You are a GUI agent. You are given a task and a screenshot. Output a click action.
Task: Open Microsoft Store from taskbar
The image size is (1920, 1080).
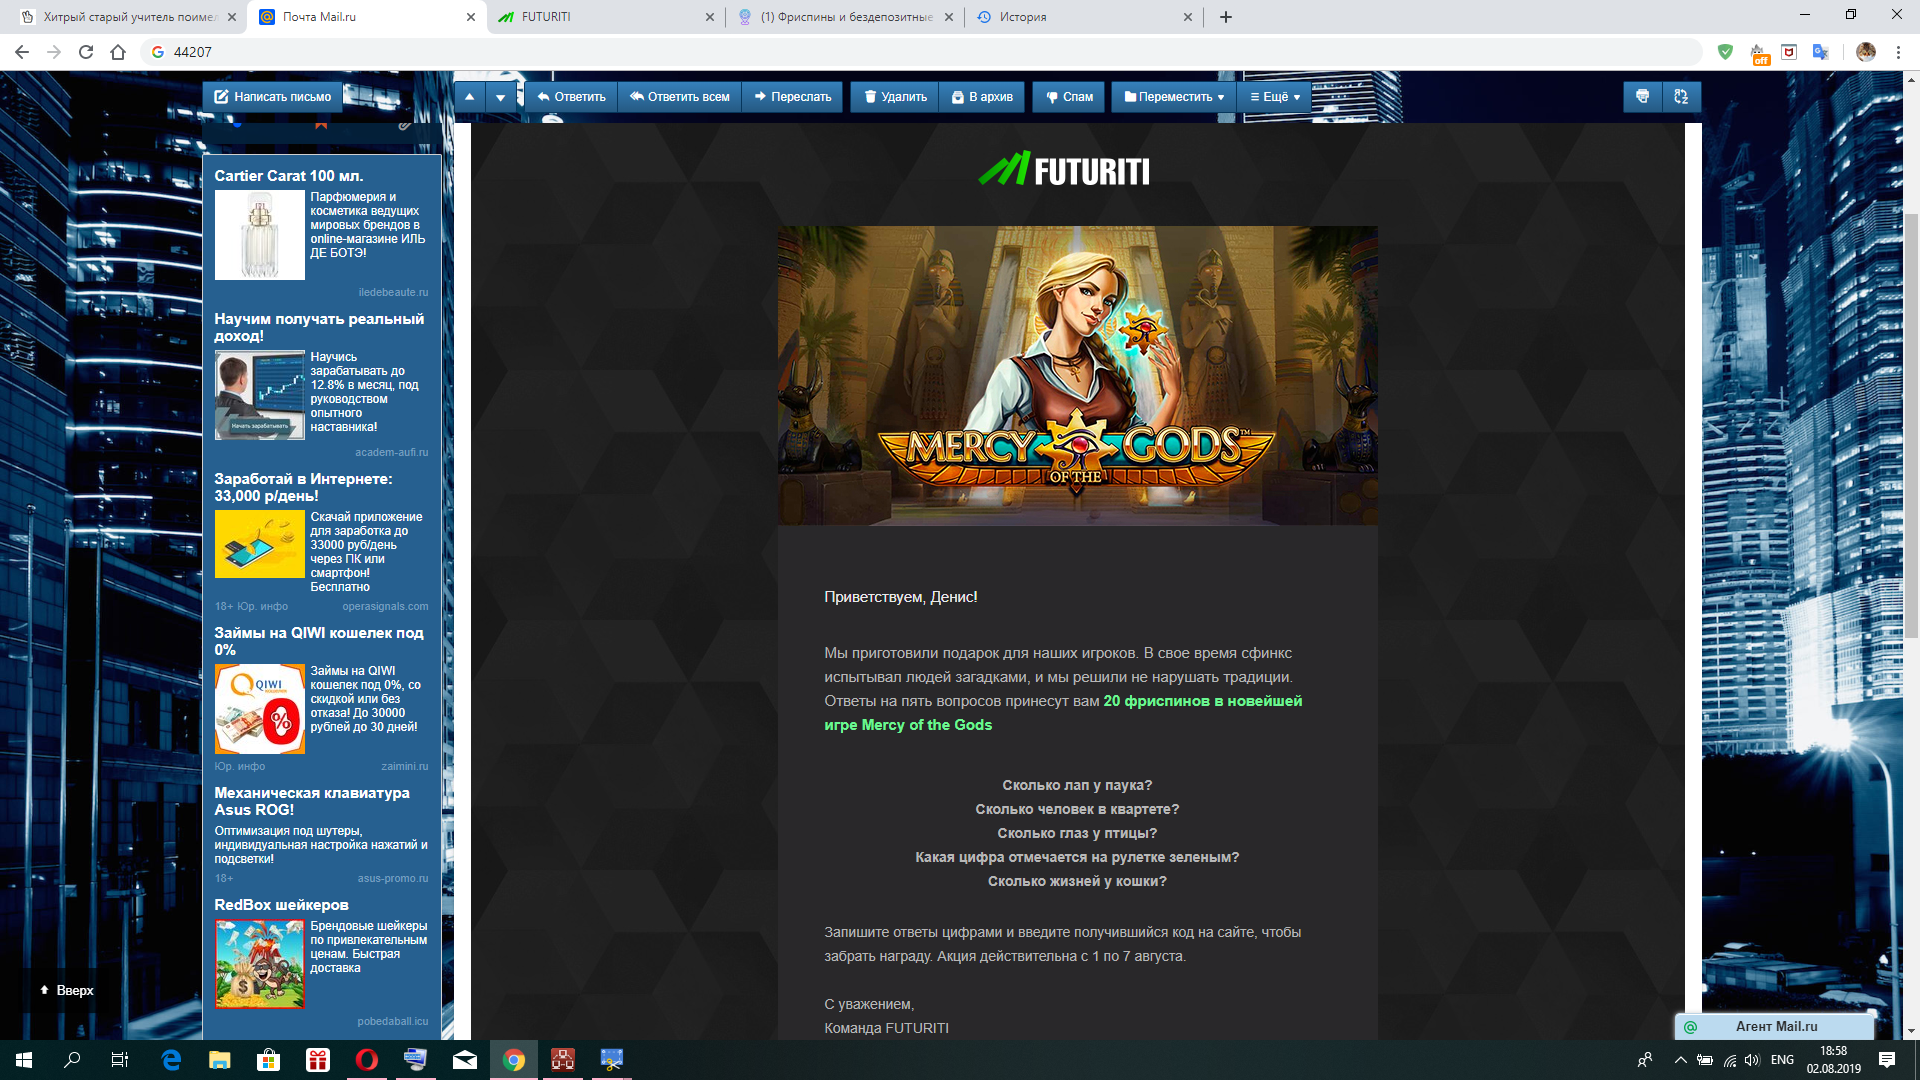pyautogui.click(x=269, y=1060)
